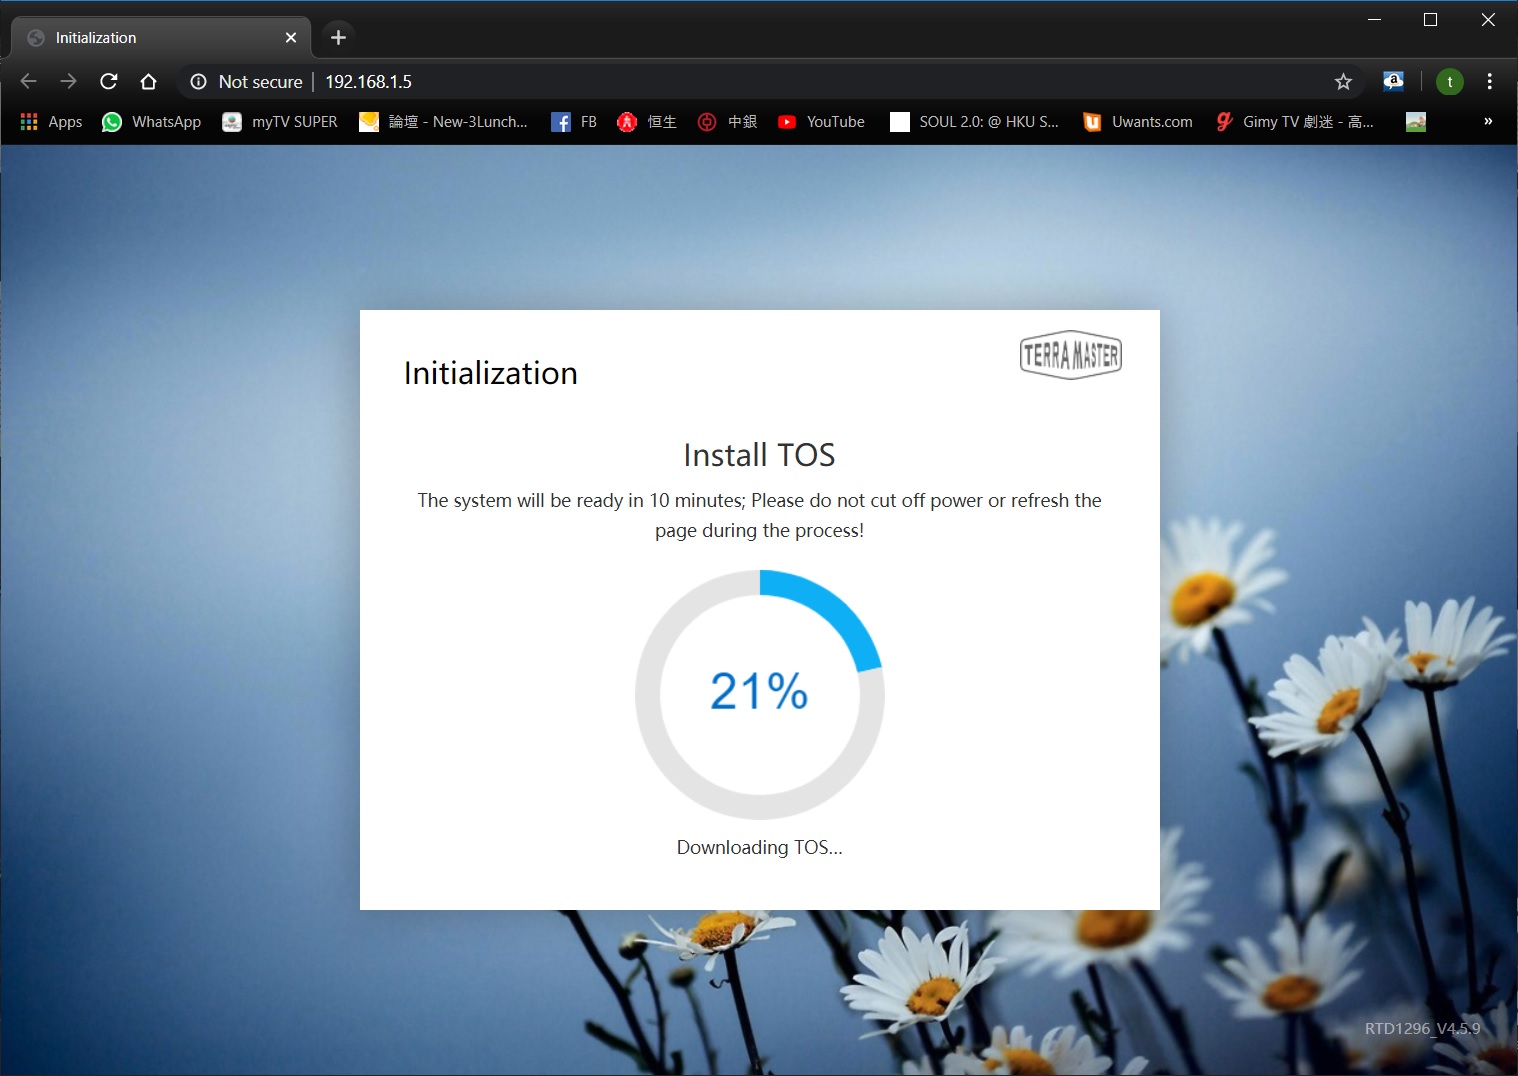Bookmark this page with the star icon

pos(1343,82)
